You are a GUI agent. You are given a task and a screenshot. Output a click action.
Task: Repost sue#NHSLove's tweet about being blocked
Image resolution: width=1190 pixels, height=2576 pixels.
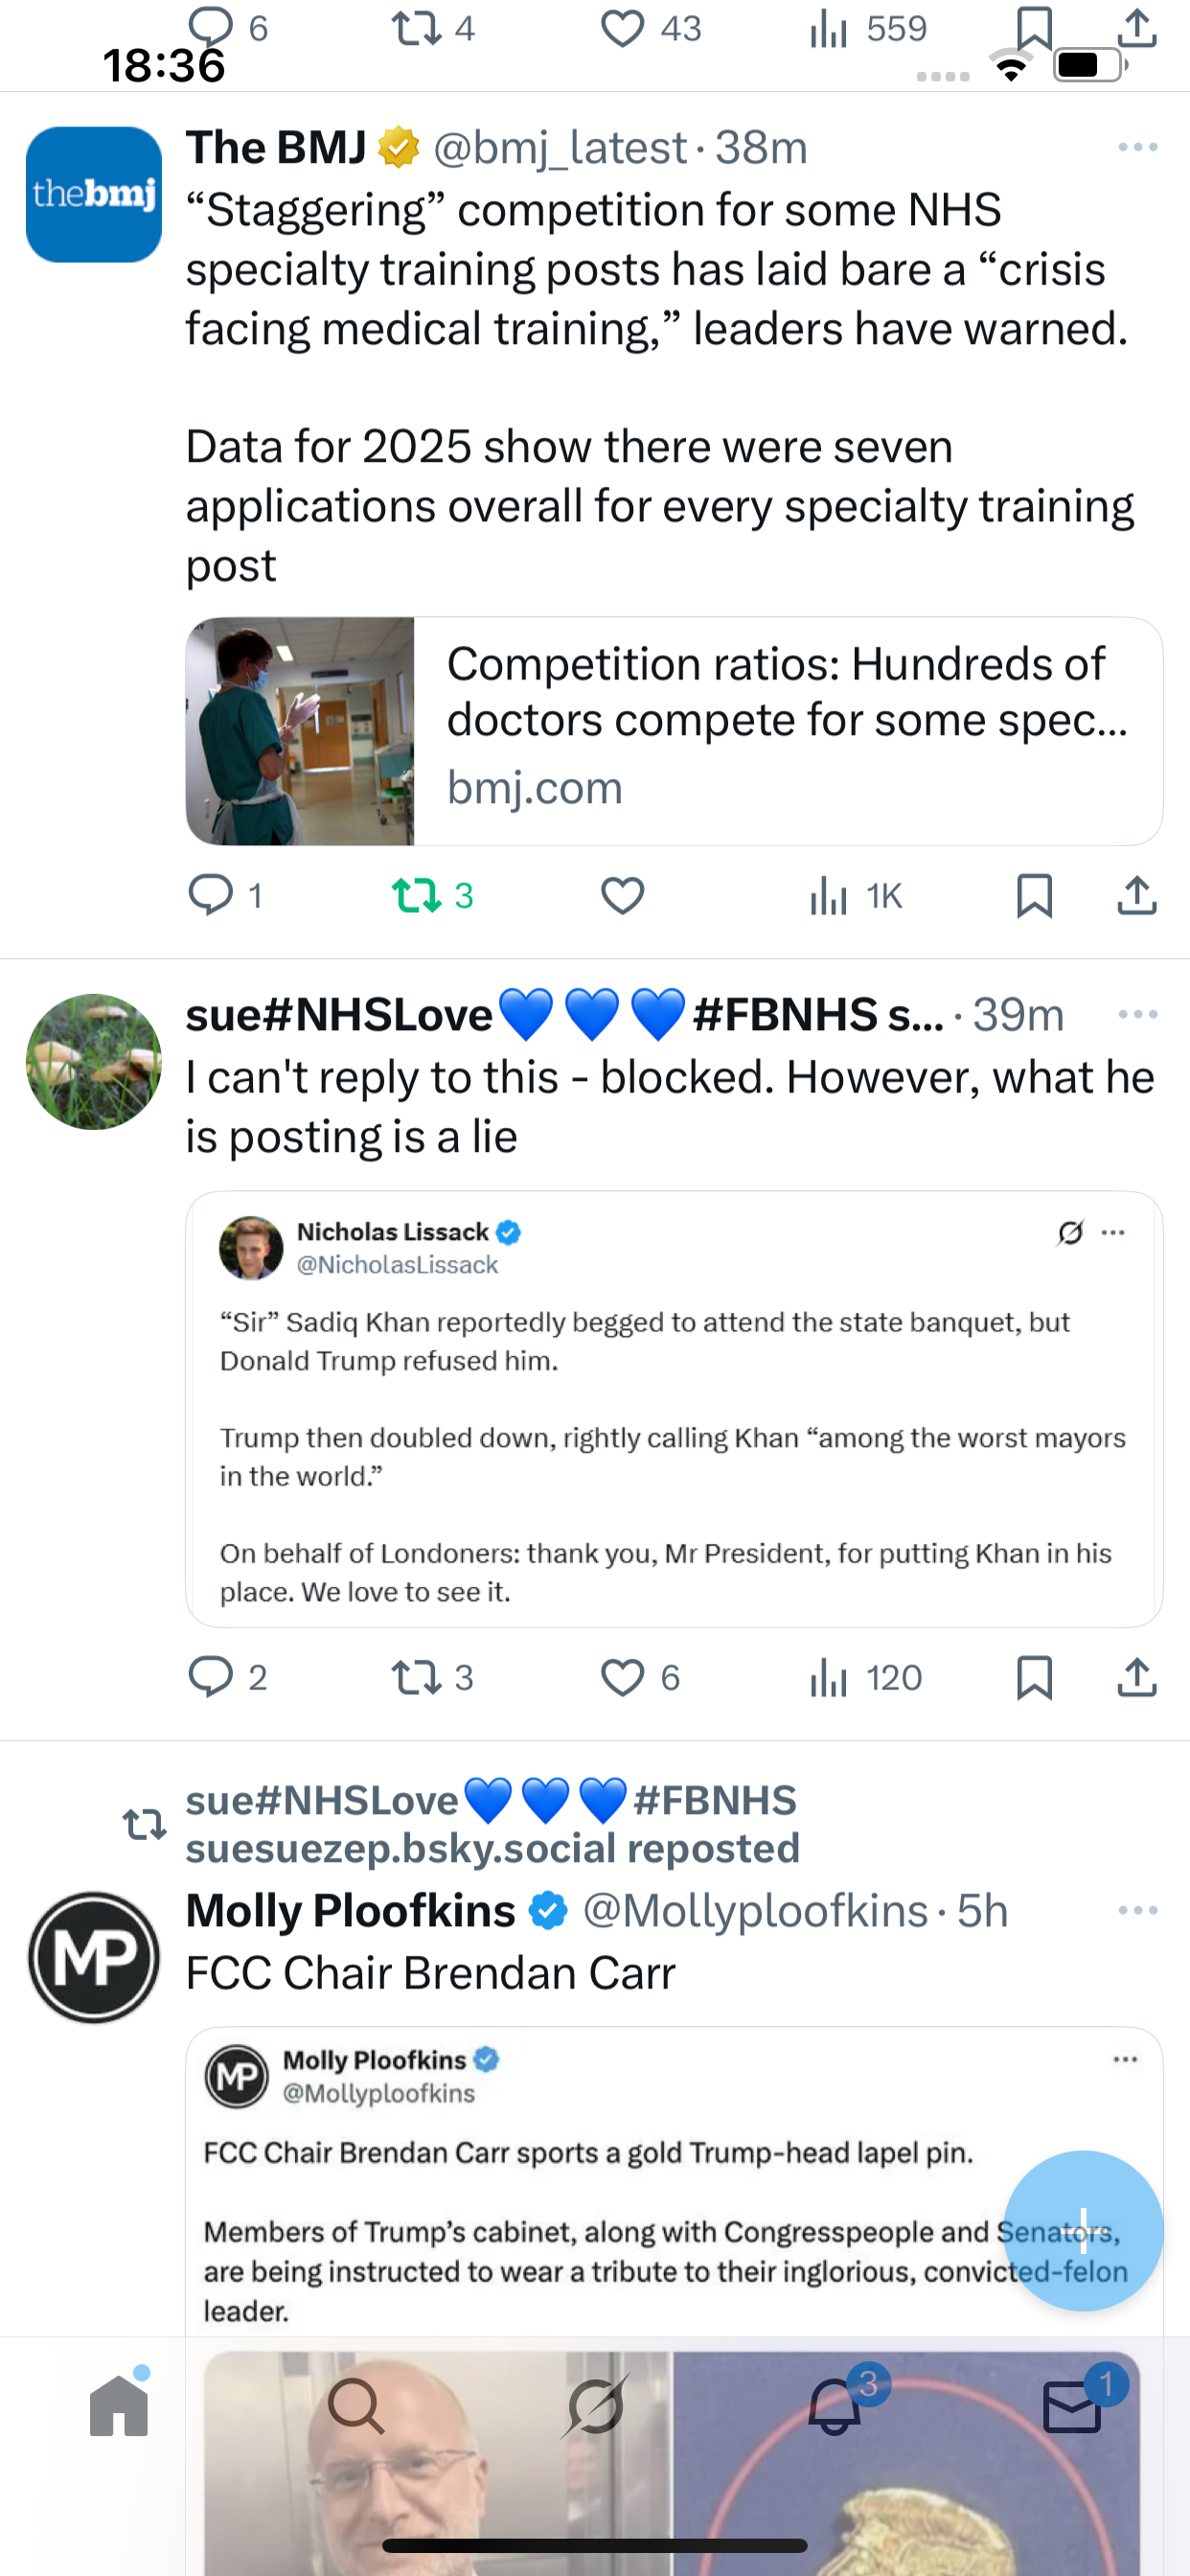tap(417, 1677)
